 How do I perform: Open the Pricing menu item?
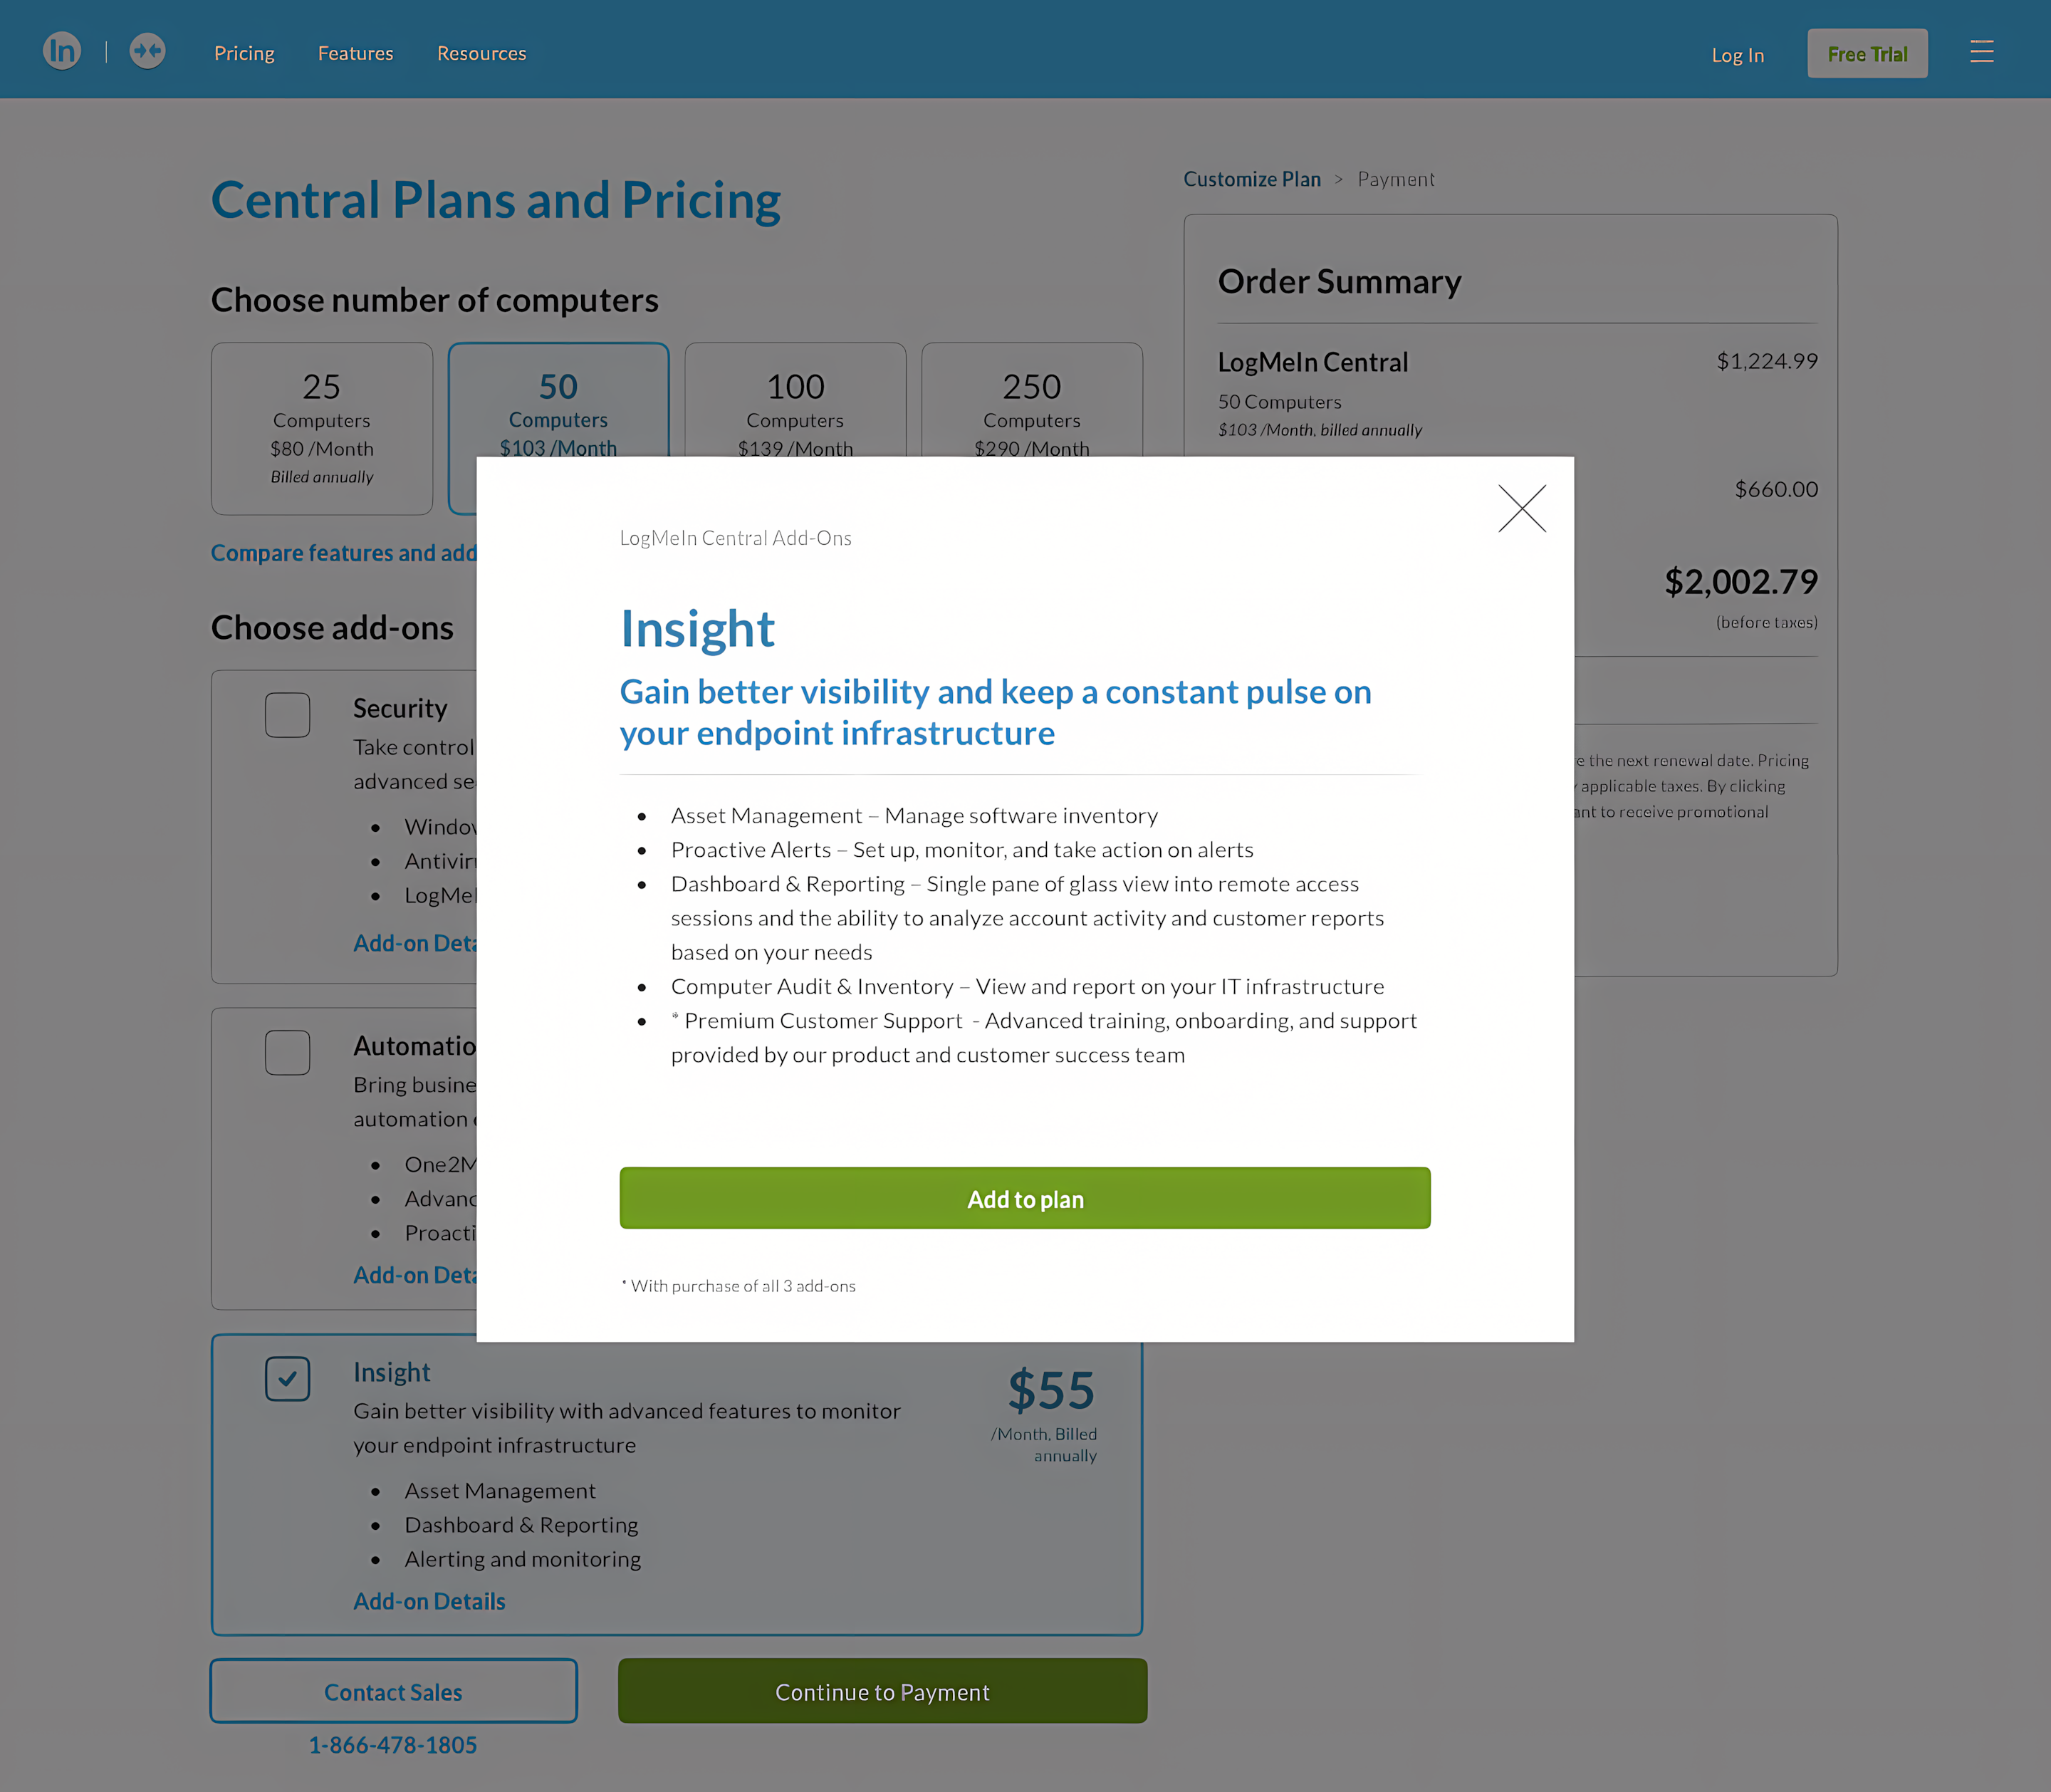click(x=244, y=53)
